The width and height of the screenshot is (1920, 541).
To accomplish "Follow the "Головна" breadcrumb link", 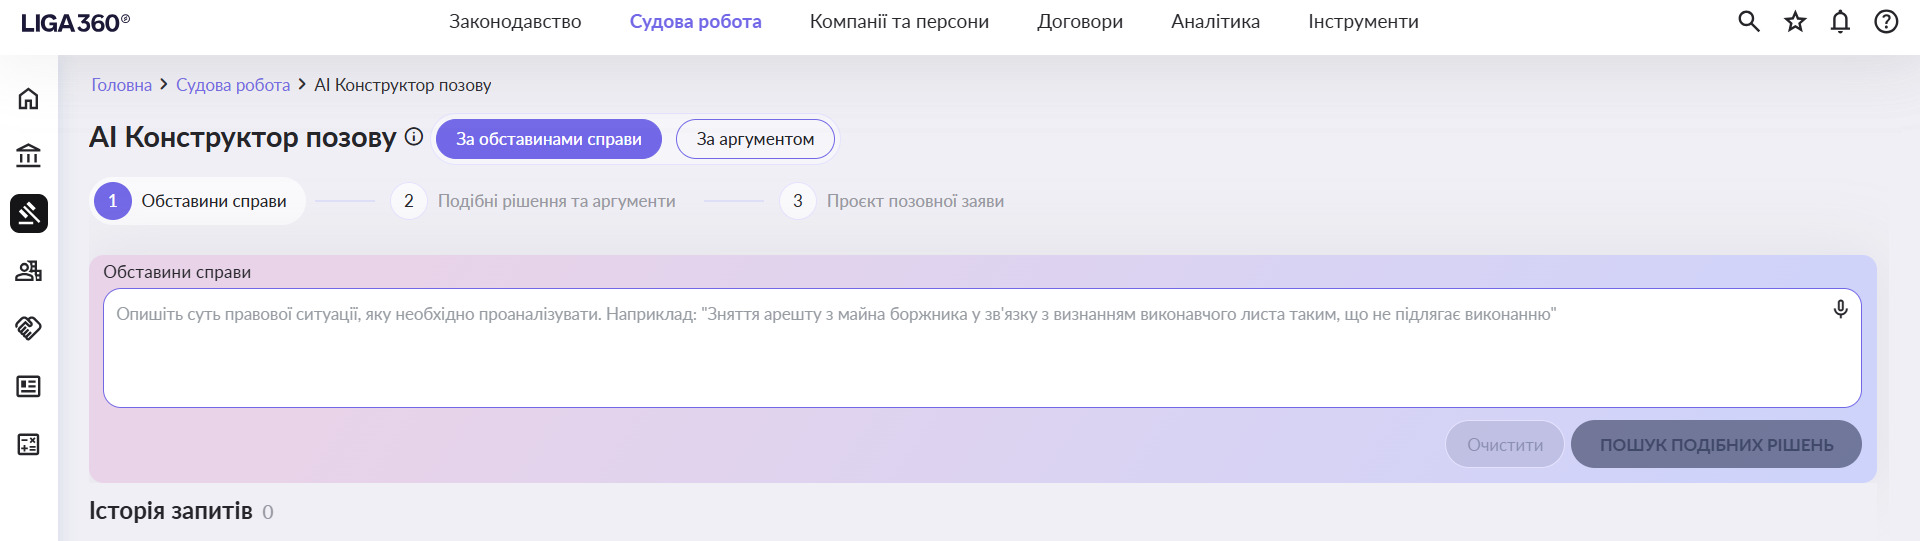I will click(x=121, y=85).
